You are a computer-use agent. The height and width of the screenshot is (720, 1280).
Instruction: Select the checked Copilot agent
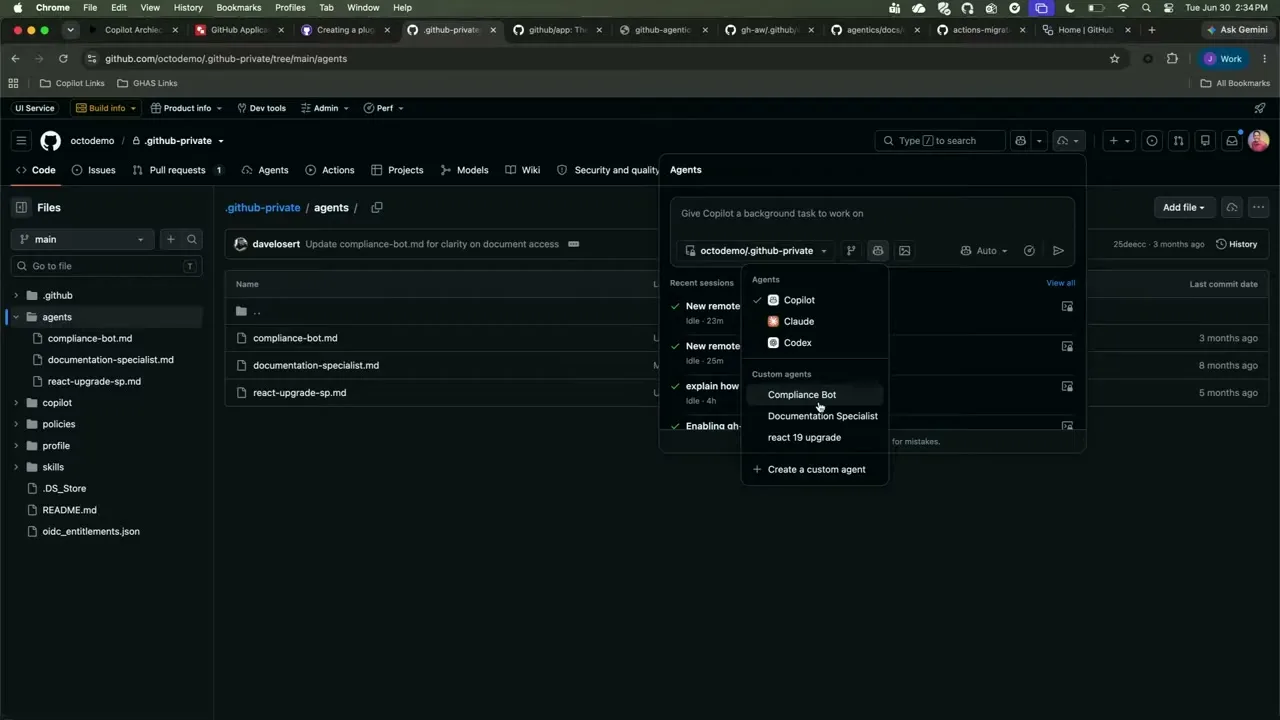click(x=815, y=300)
